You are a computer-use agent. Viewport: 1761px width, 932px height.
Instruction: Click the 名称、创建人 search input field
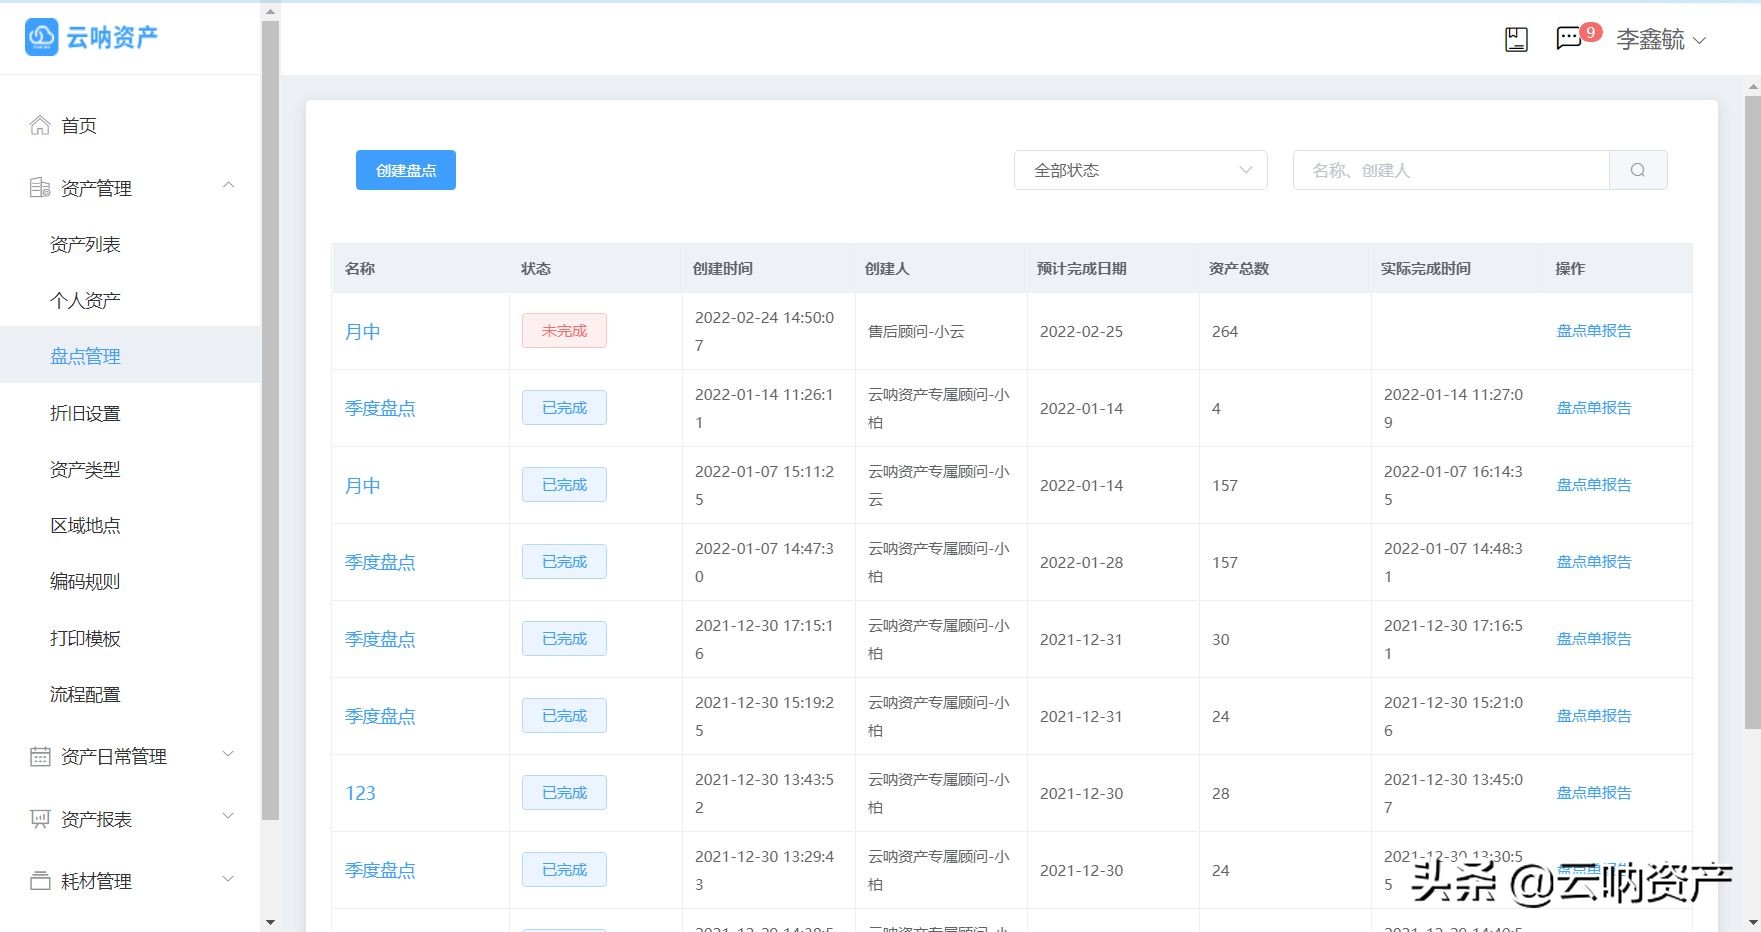pos(1450,170)
